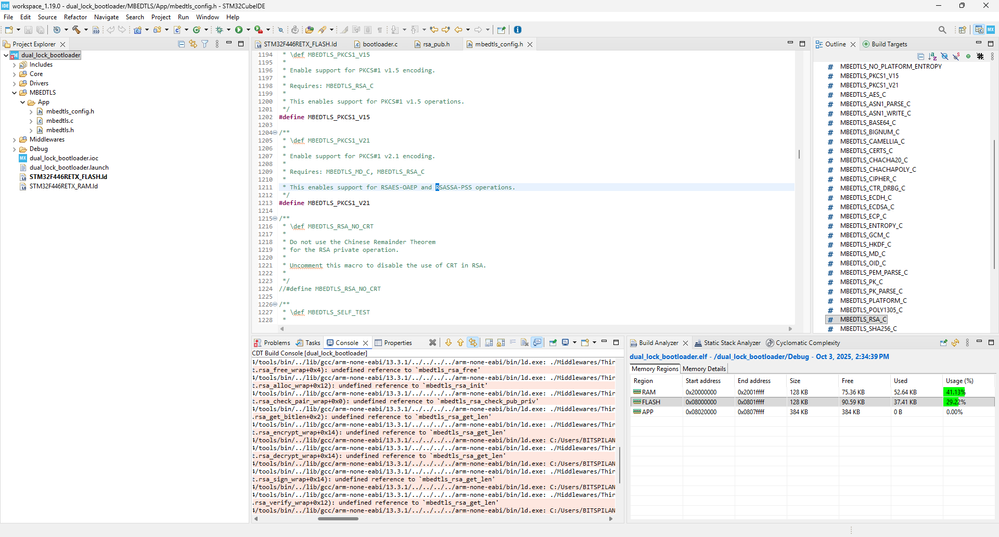Click Collapse All in Outline panel
This screenshot has width=999, height=537.
[921, 57]
